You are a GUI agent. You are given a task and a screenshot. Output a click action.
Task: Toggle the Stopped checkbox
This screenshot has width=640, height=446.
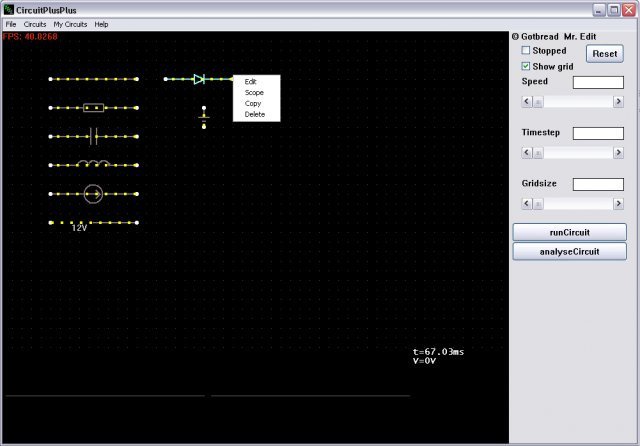(x=526, y=50)
